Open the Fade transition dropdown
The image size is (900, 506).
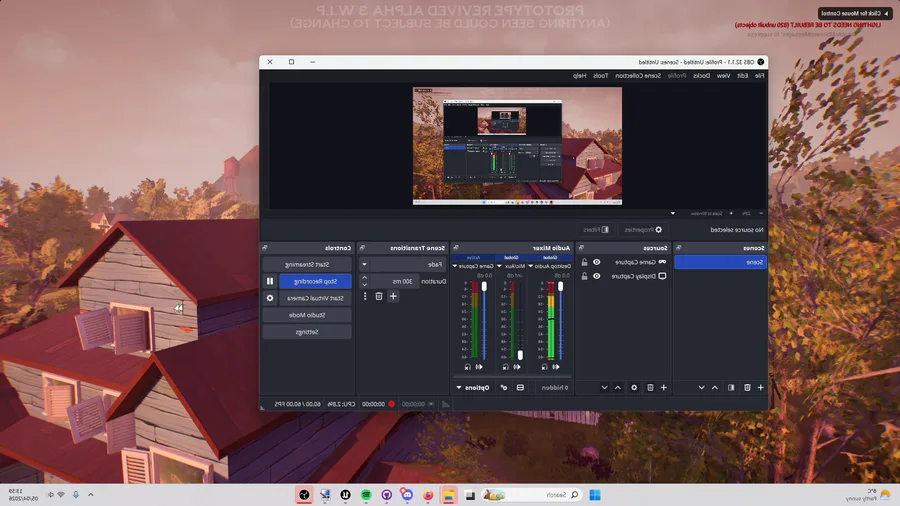pyautogui.click(x=364, y=264)
